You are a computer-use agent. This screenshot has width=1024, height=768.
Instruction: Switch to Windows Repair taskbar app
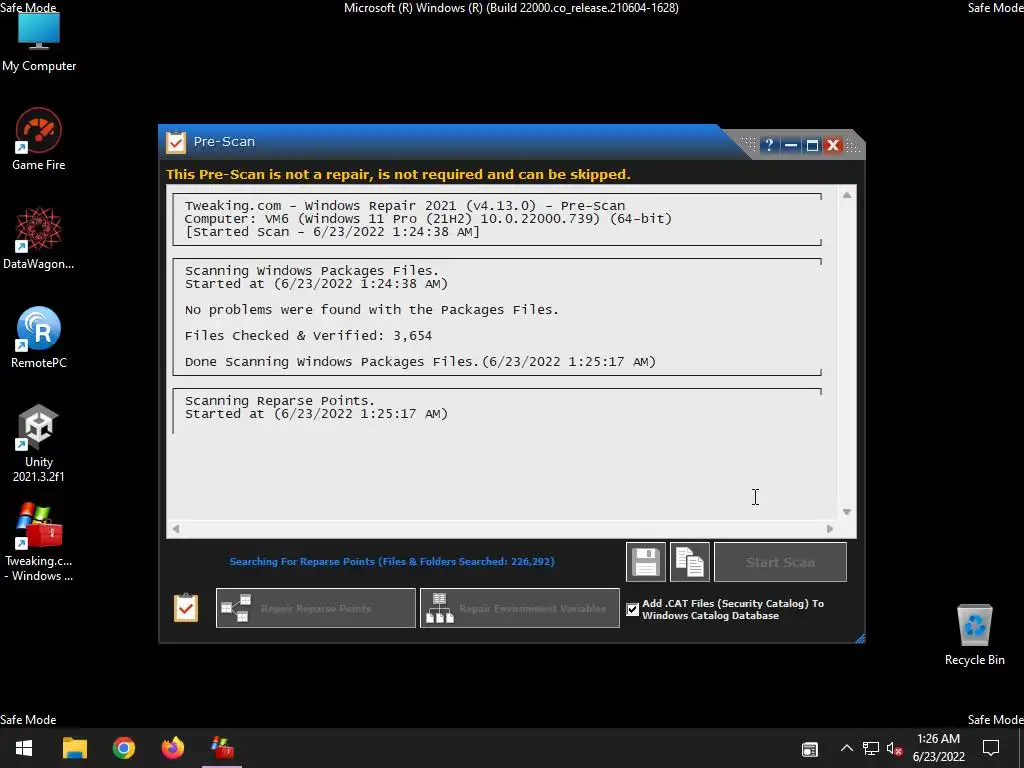click(222, 748)
